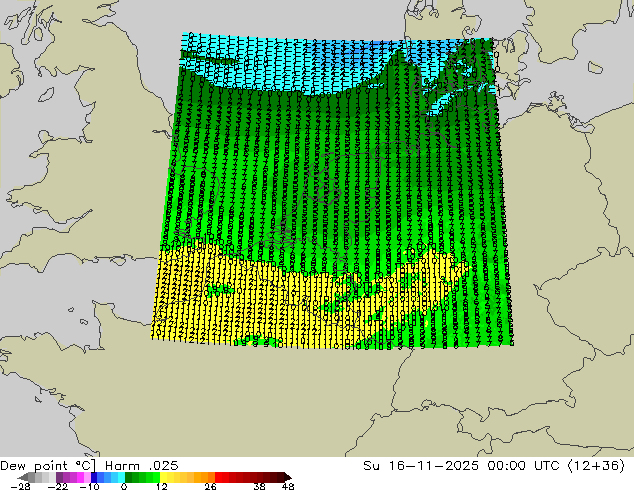Screen dimensions: 634x490
Task: Click the '00:00 UTC' time text
Action: [523, 466]
